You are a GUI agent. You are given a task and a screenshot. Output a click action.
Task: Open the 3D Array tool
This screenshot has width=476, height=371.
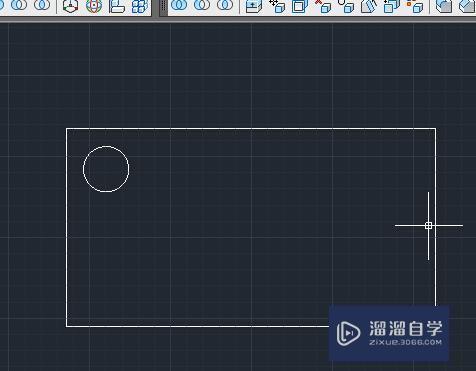[x=139, y=6]
